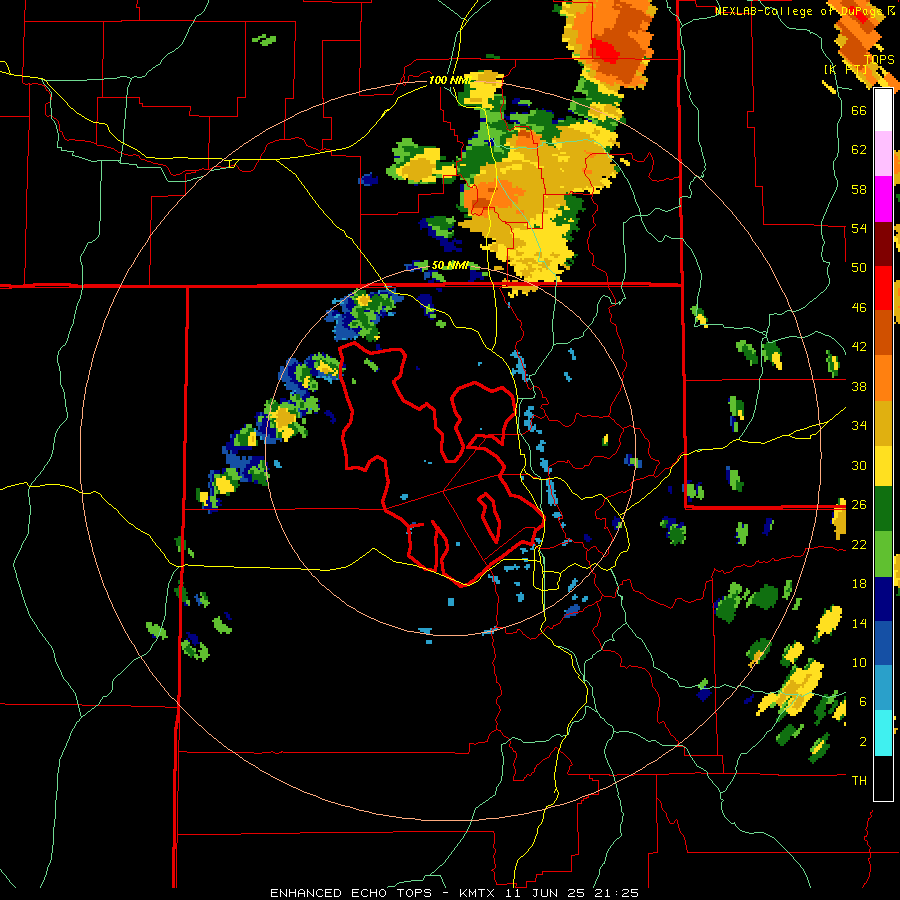The image size is (900, 900).
Task: Click the "KMTX" station identifier
Action: point(479,893)
